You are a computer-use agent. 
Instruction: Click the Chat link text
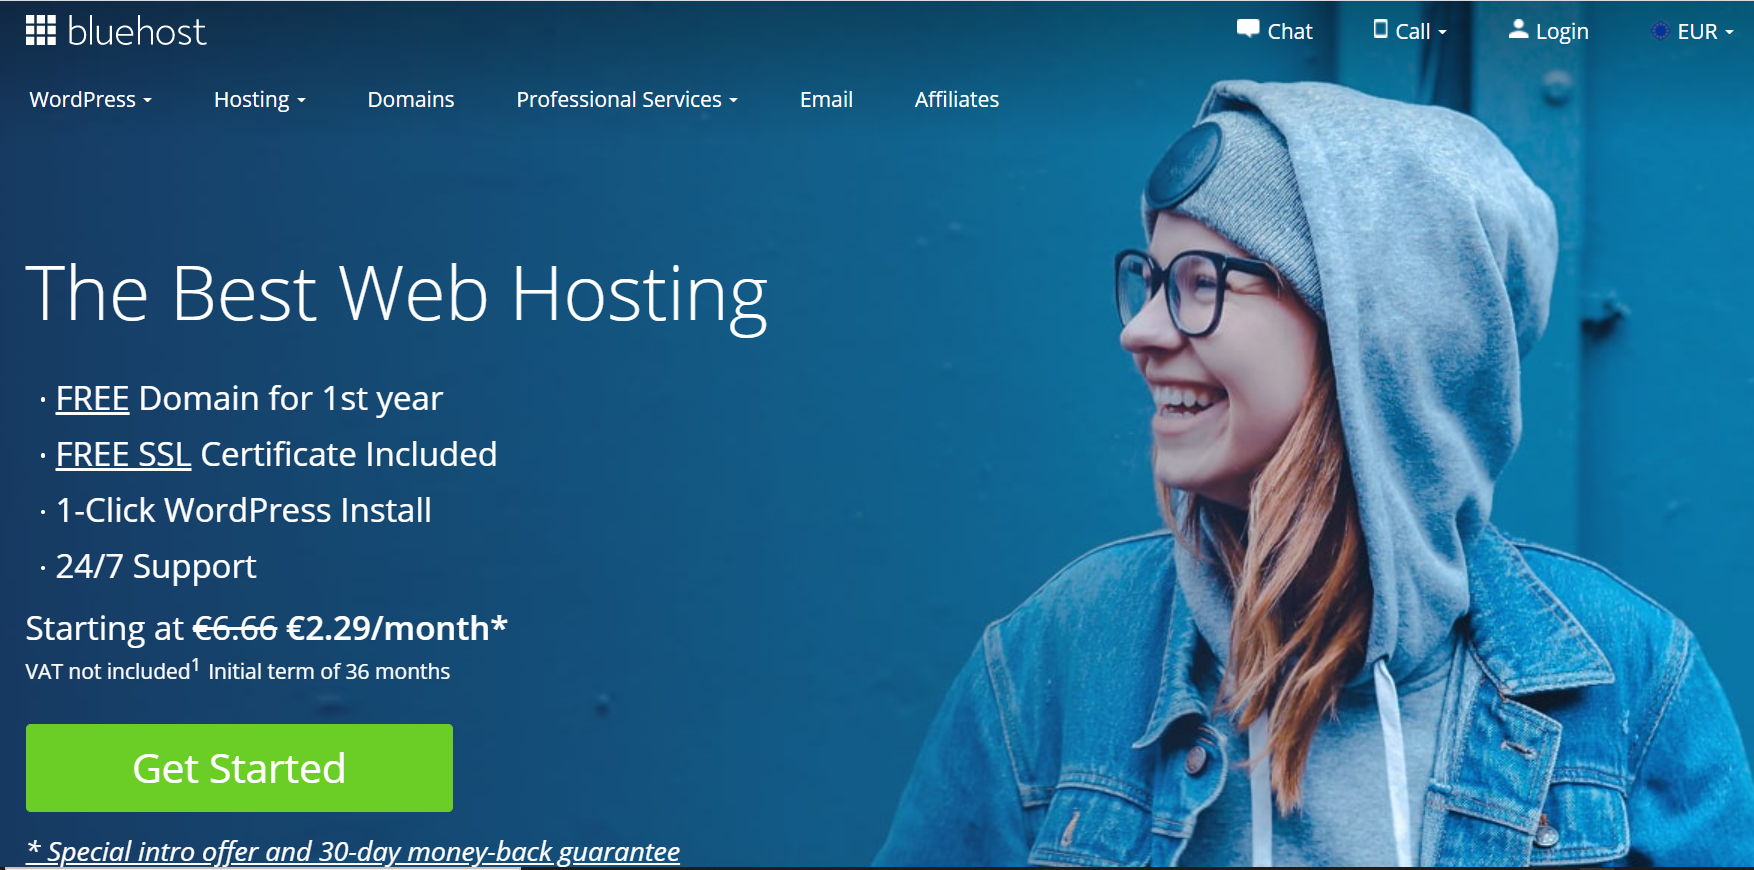pyautogui.click(x=1290, y=31)
